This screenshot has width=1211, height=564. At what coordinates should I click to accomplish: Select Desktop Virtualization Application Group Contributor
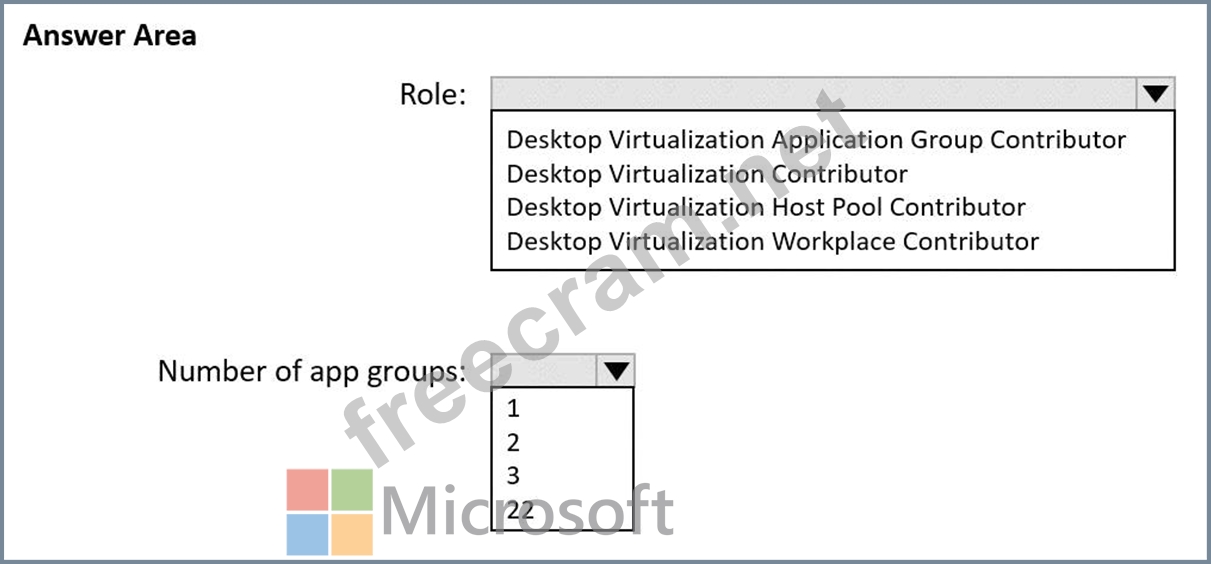click(816, 140)
